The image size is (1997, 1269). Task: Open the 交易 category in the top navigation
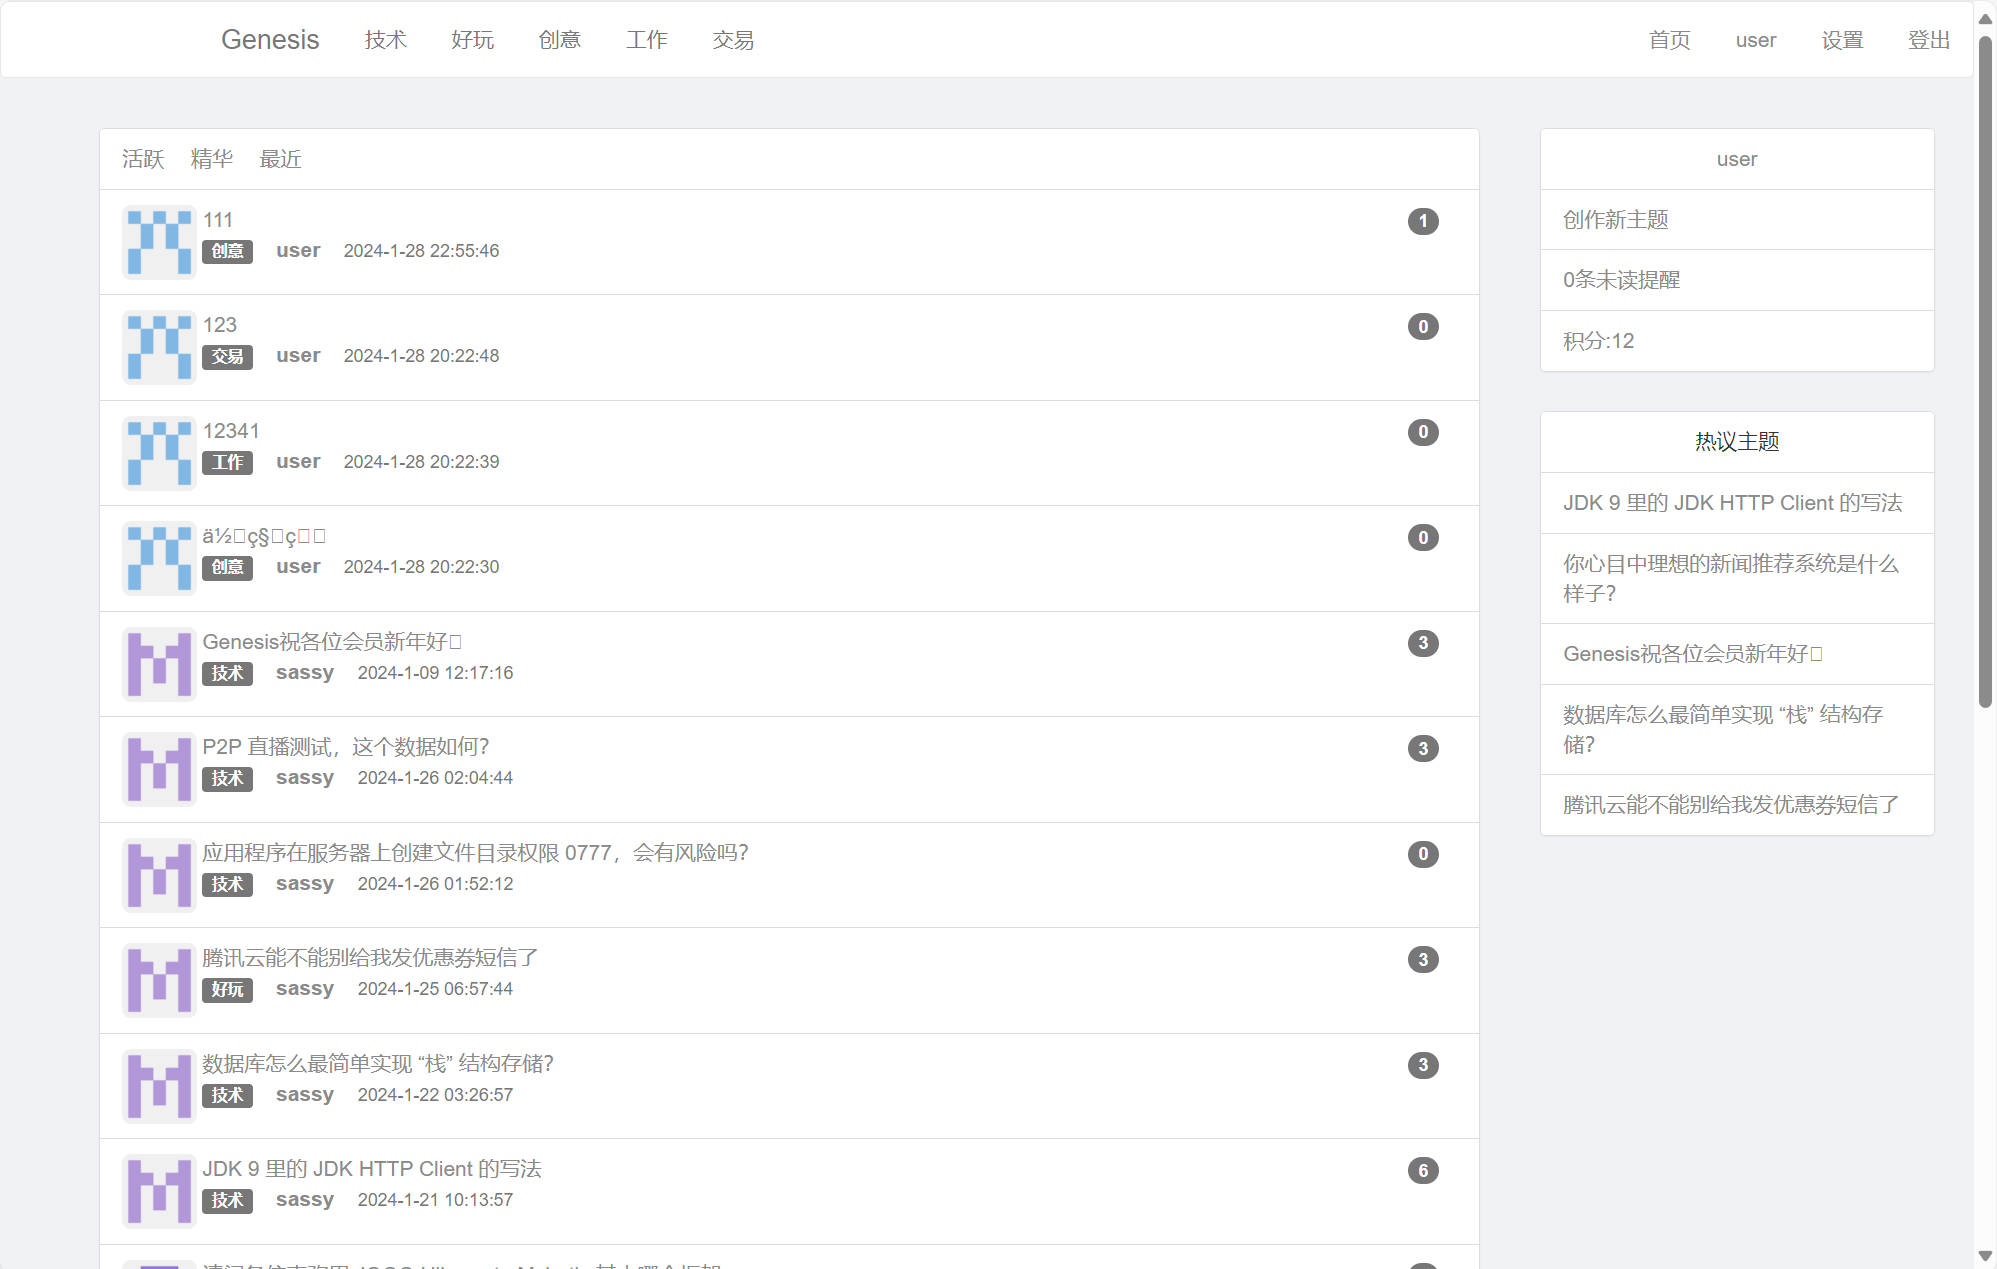coord(732,40)
